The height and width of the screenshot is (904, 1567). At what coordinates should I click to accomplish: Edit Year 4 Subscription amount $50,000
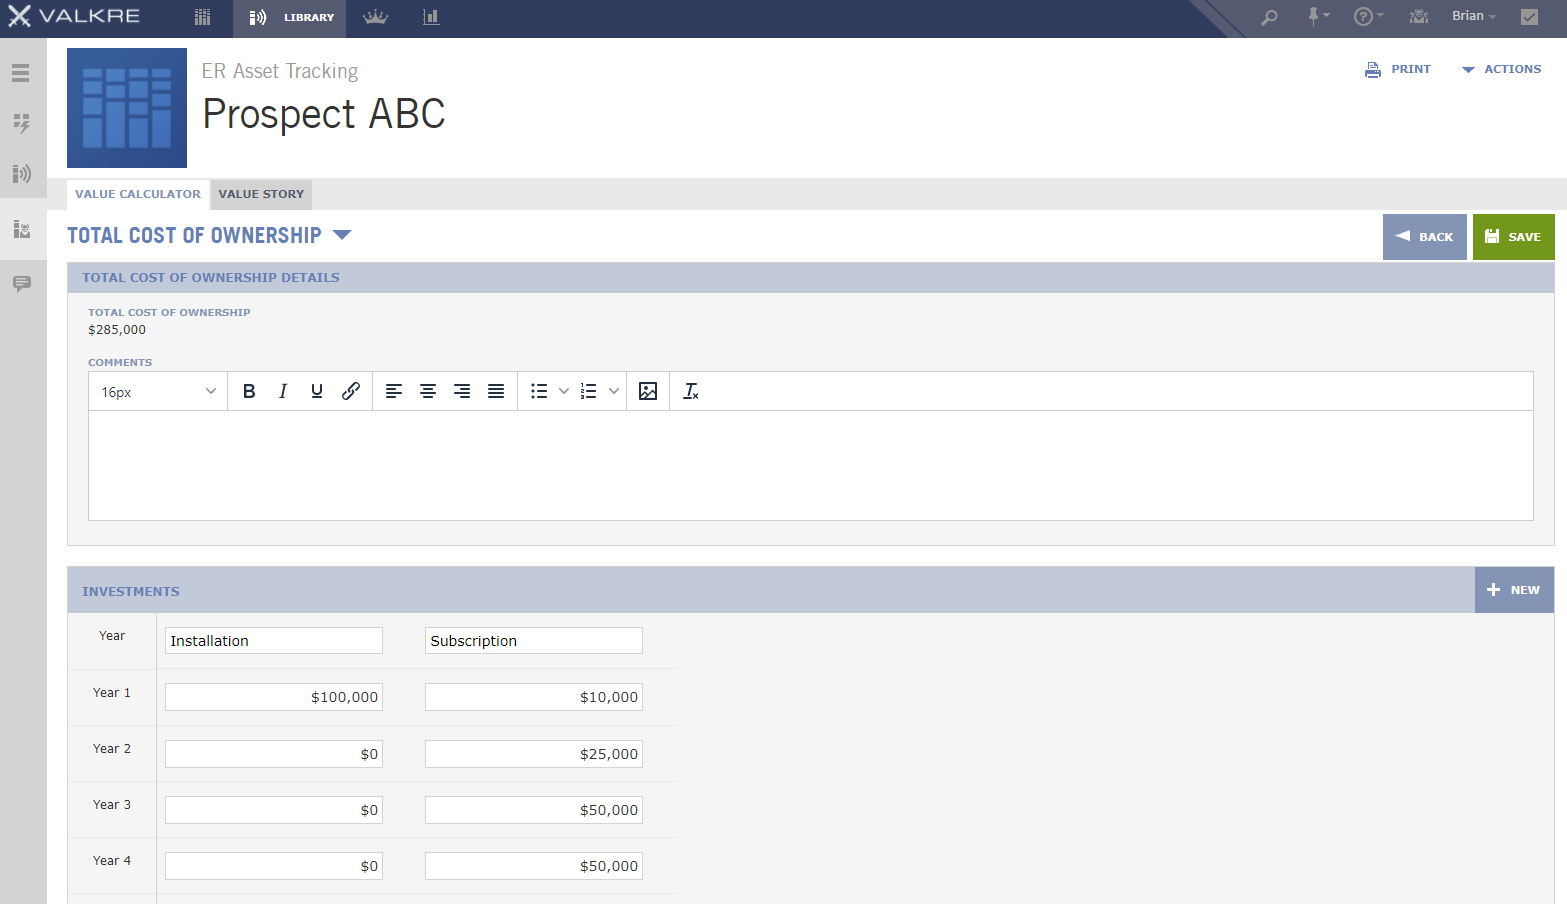click(534, 866)
